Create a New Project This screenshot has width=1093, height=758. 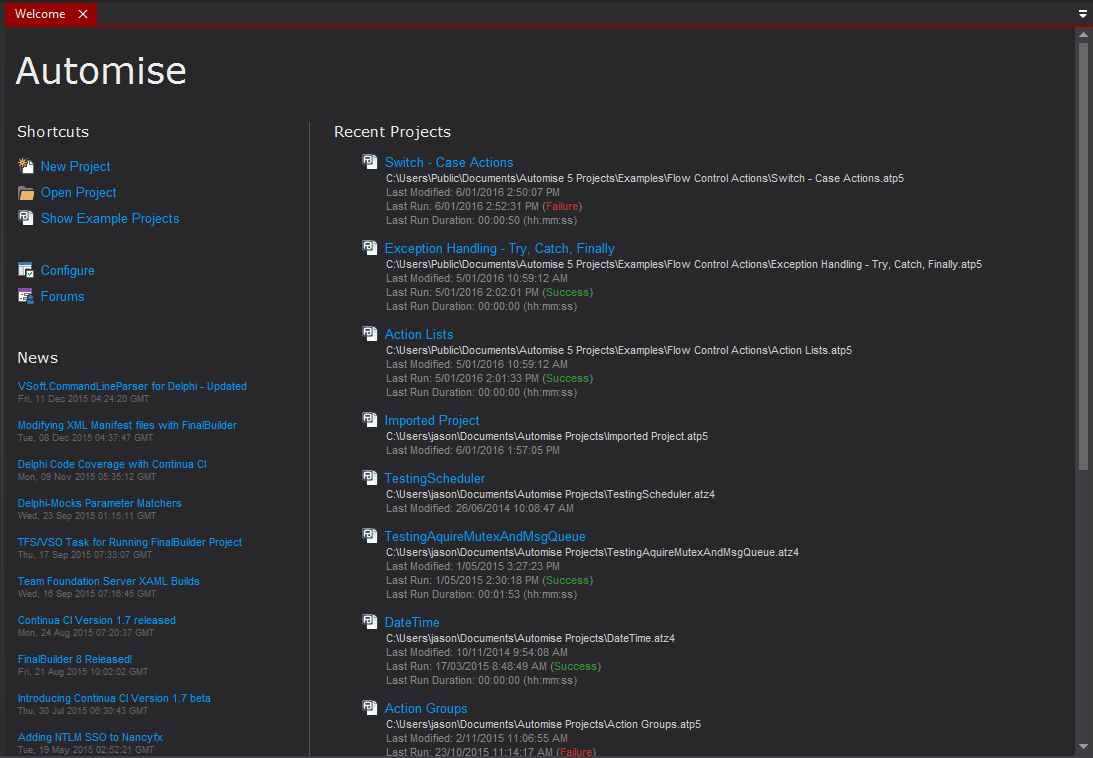pos(75,167)
